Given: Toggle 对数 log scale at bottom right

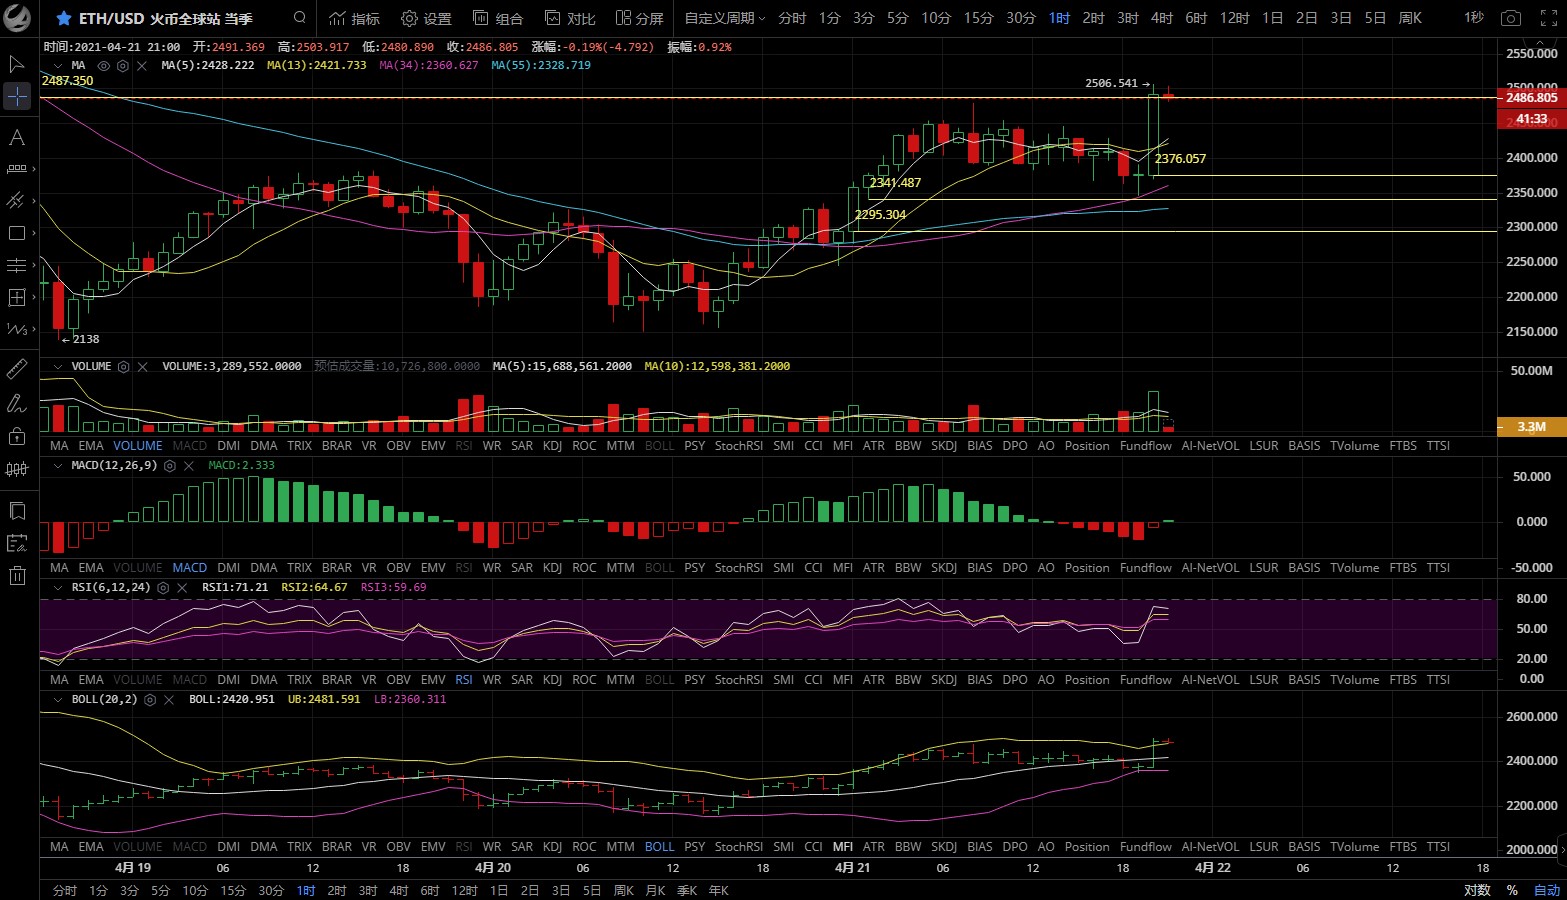Looking at the screenshot, I should (x=1477, y=891).
